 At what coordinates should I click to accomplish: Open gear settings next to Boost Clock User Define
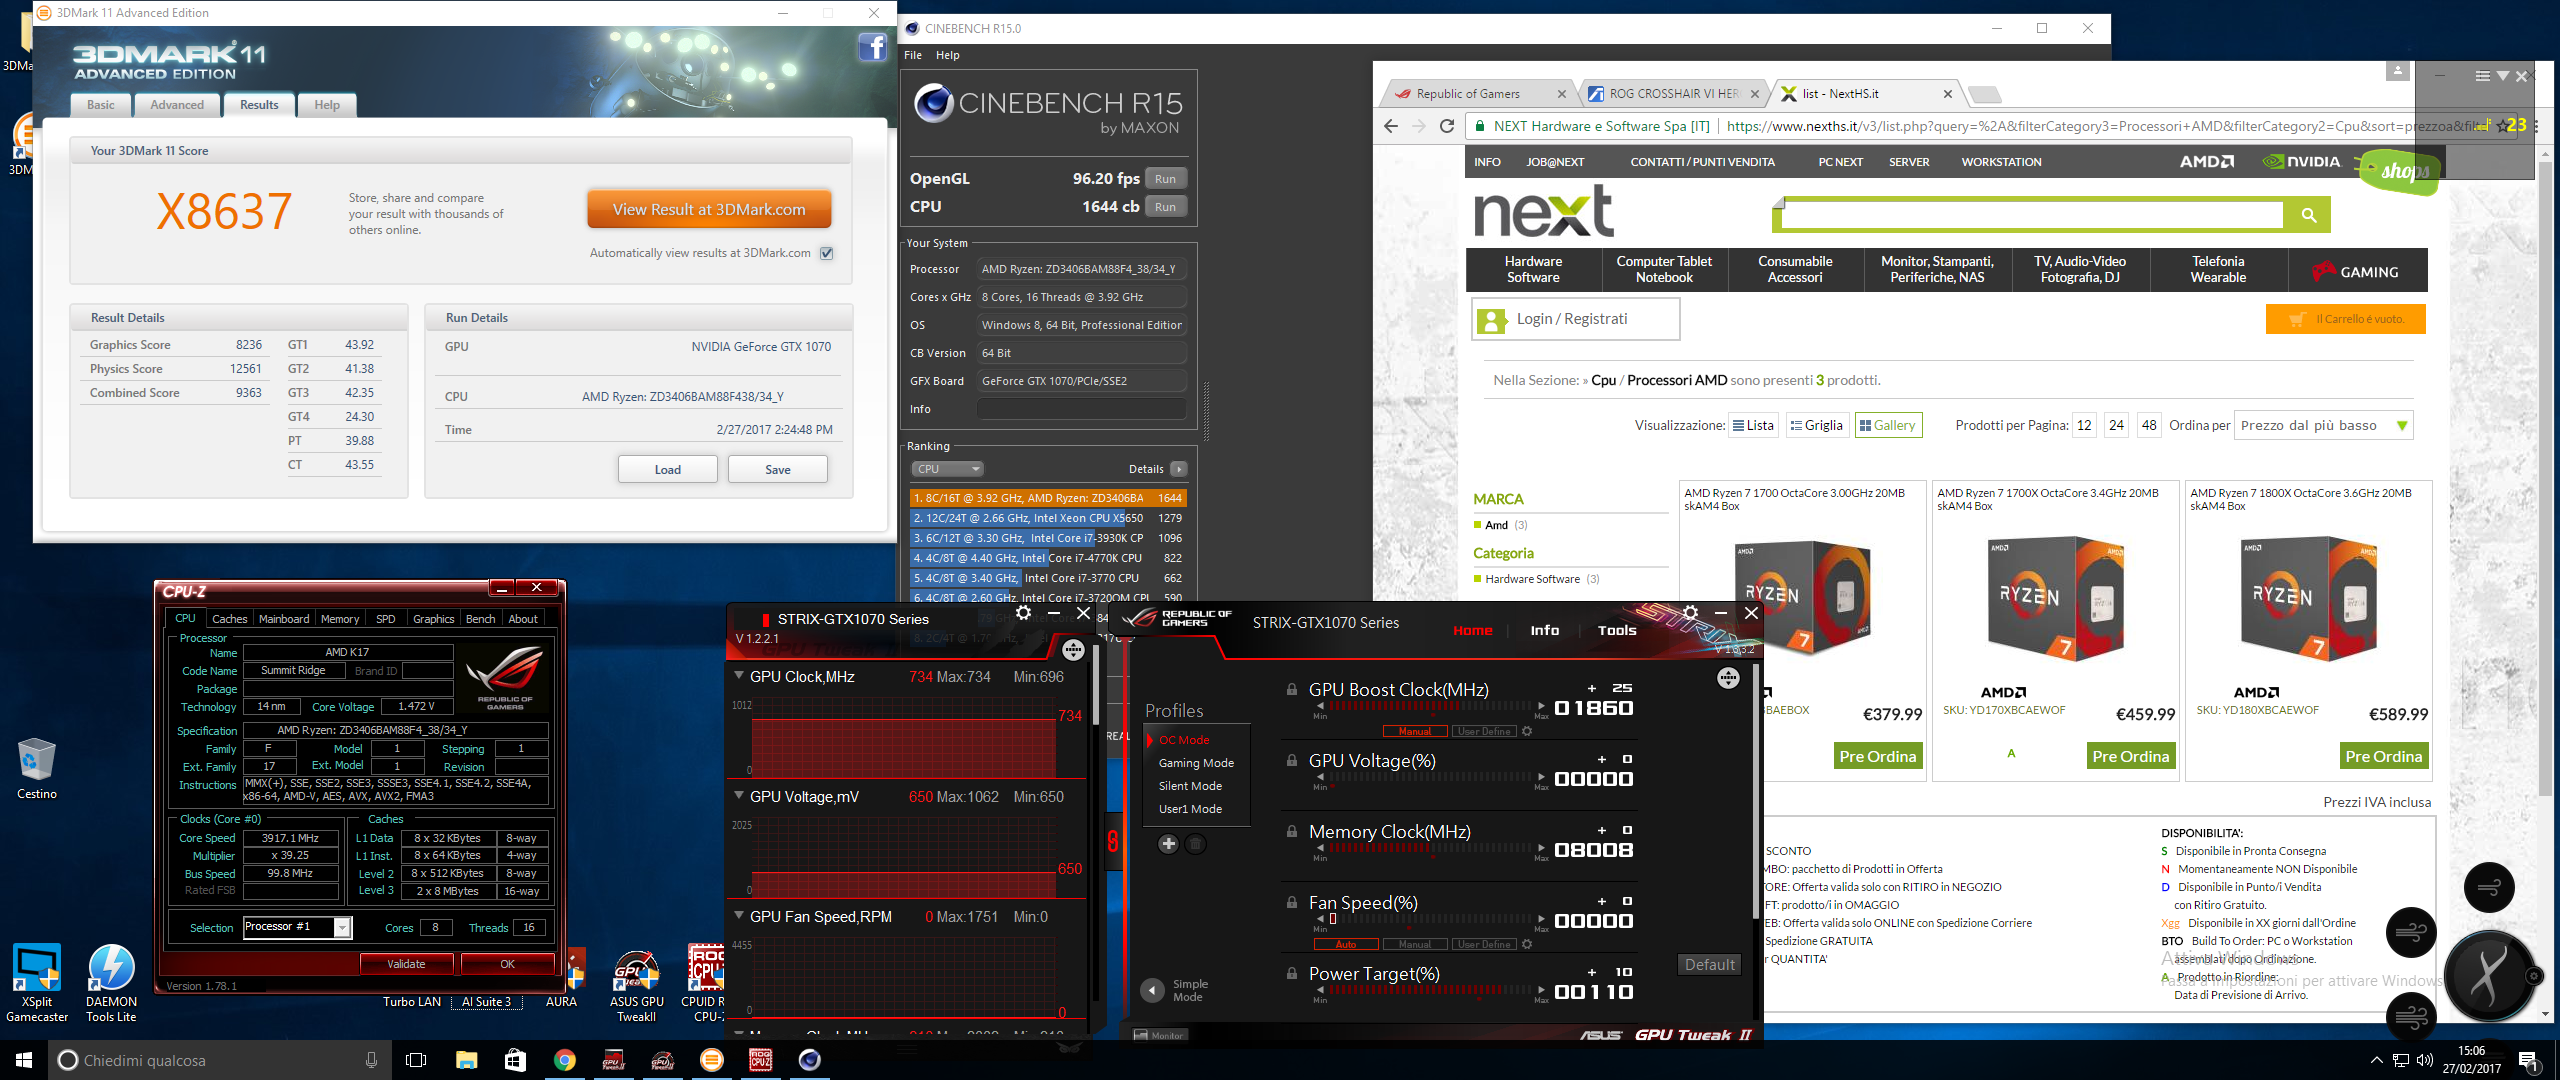[x=1527, y=732]
